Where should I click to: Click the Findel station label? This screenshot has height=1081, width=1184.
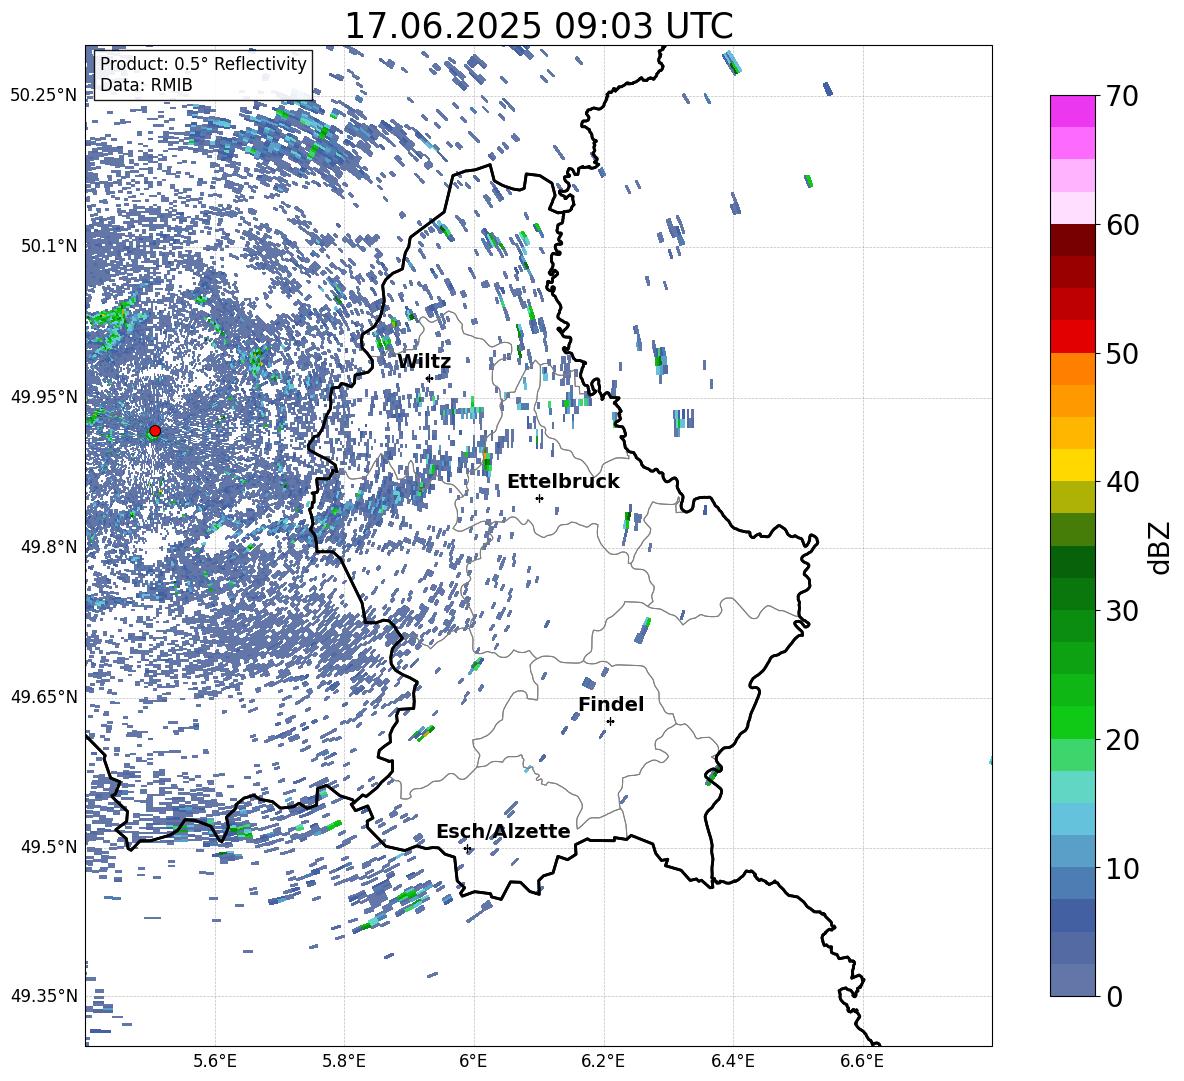[611, 704]
